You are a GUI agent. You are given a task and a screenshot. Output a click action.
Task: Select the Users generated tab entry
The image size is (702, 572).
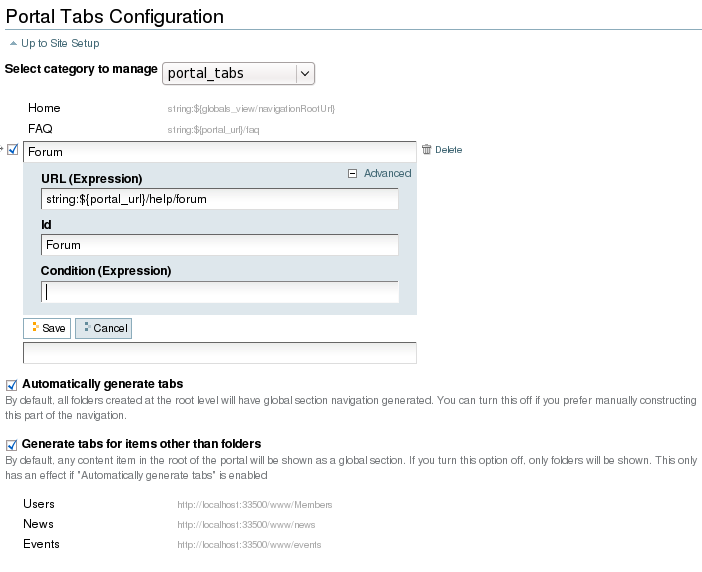[39, 504]
